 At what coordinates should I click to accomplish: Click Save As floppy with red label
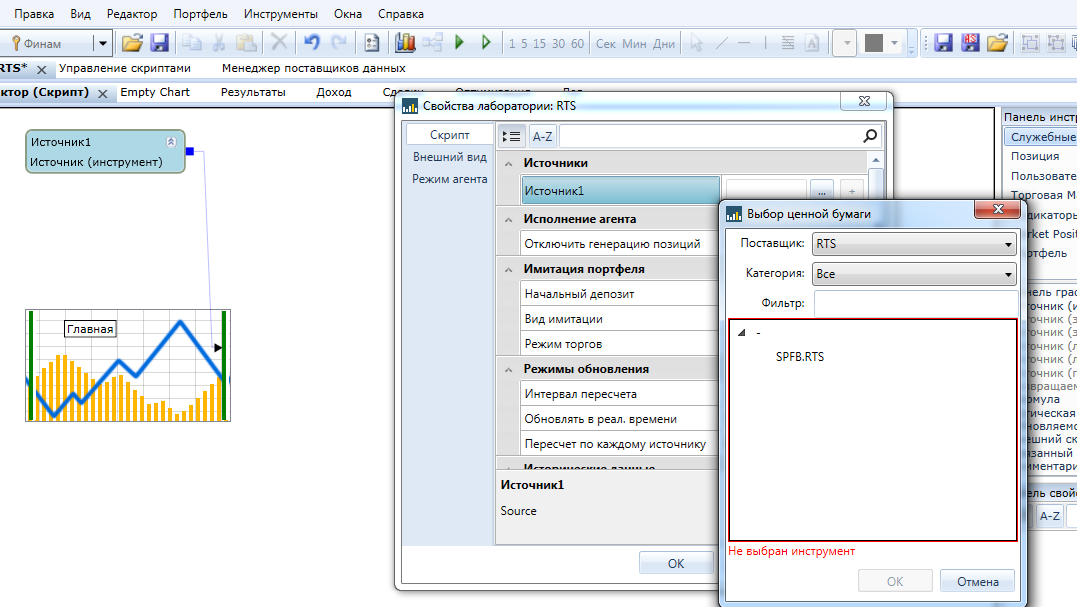click(x=971, y=43)
